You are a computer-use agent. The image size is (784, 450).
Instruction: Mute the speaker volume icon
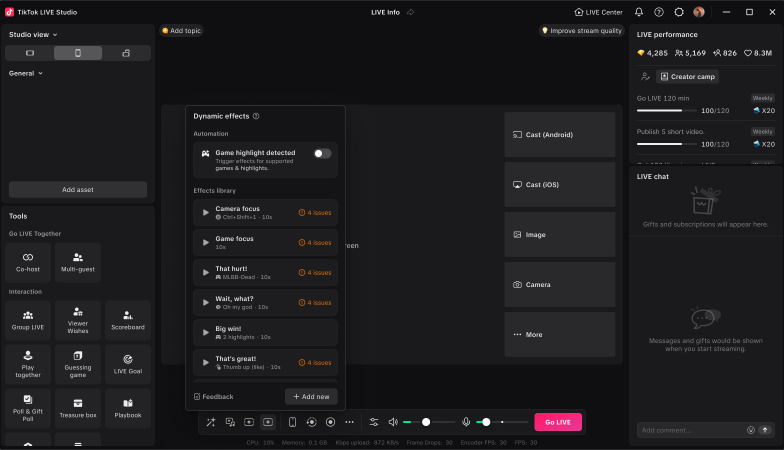394,422
